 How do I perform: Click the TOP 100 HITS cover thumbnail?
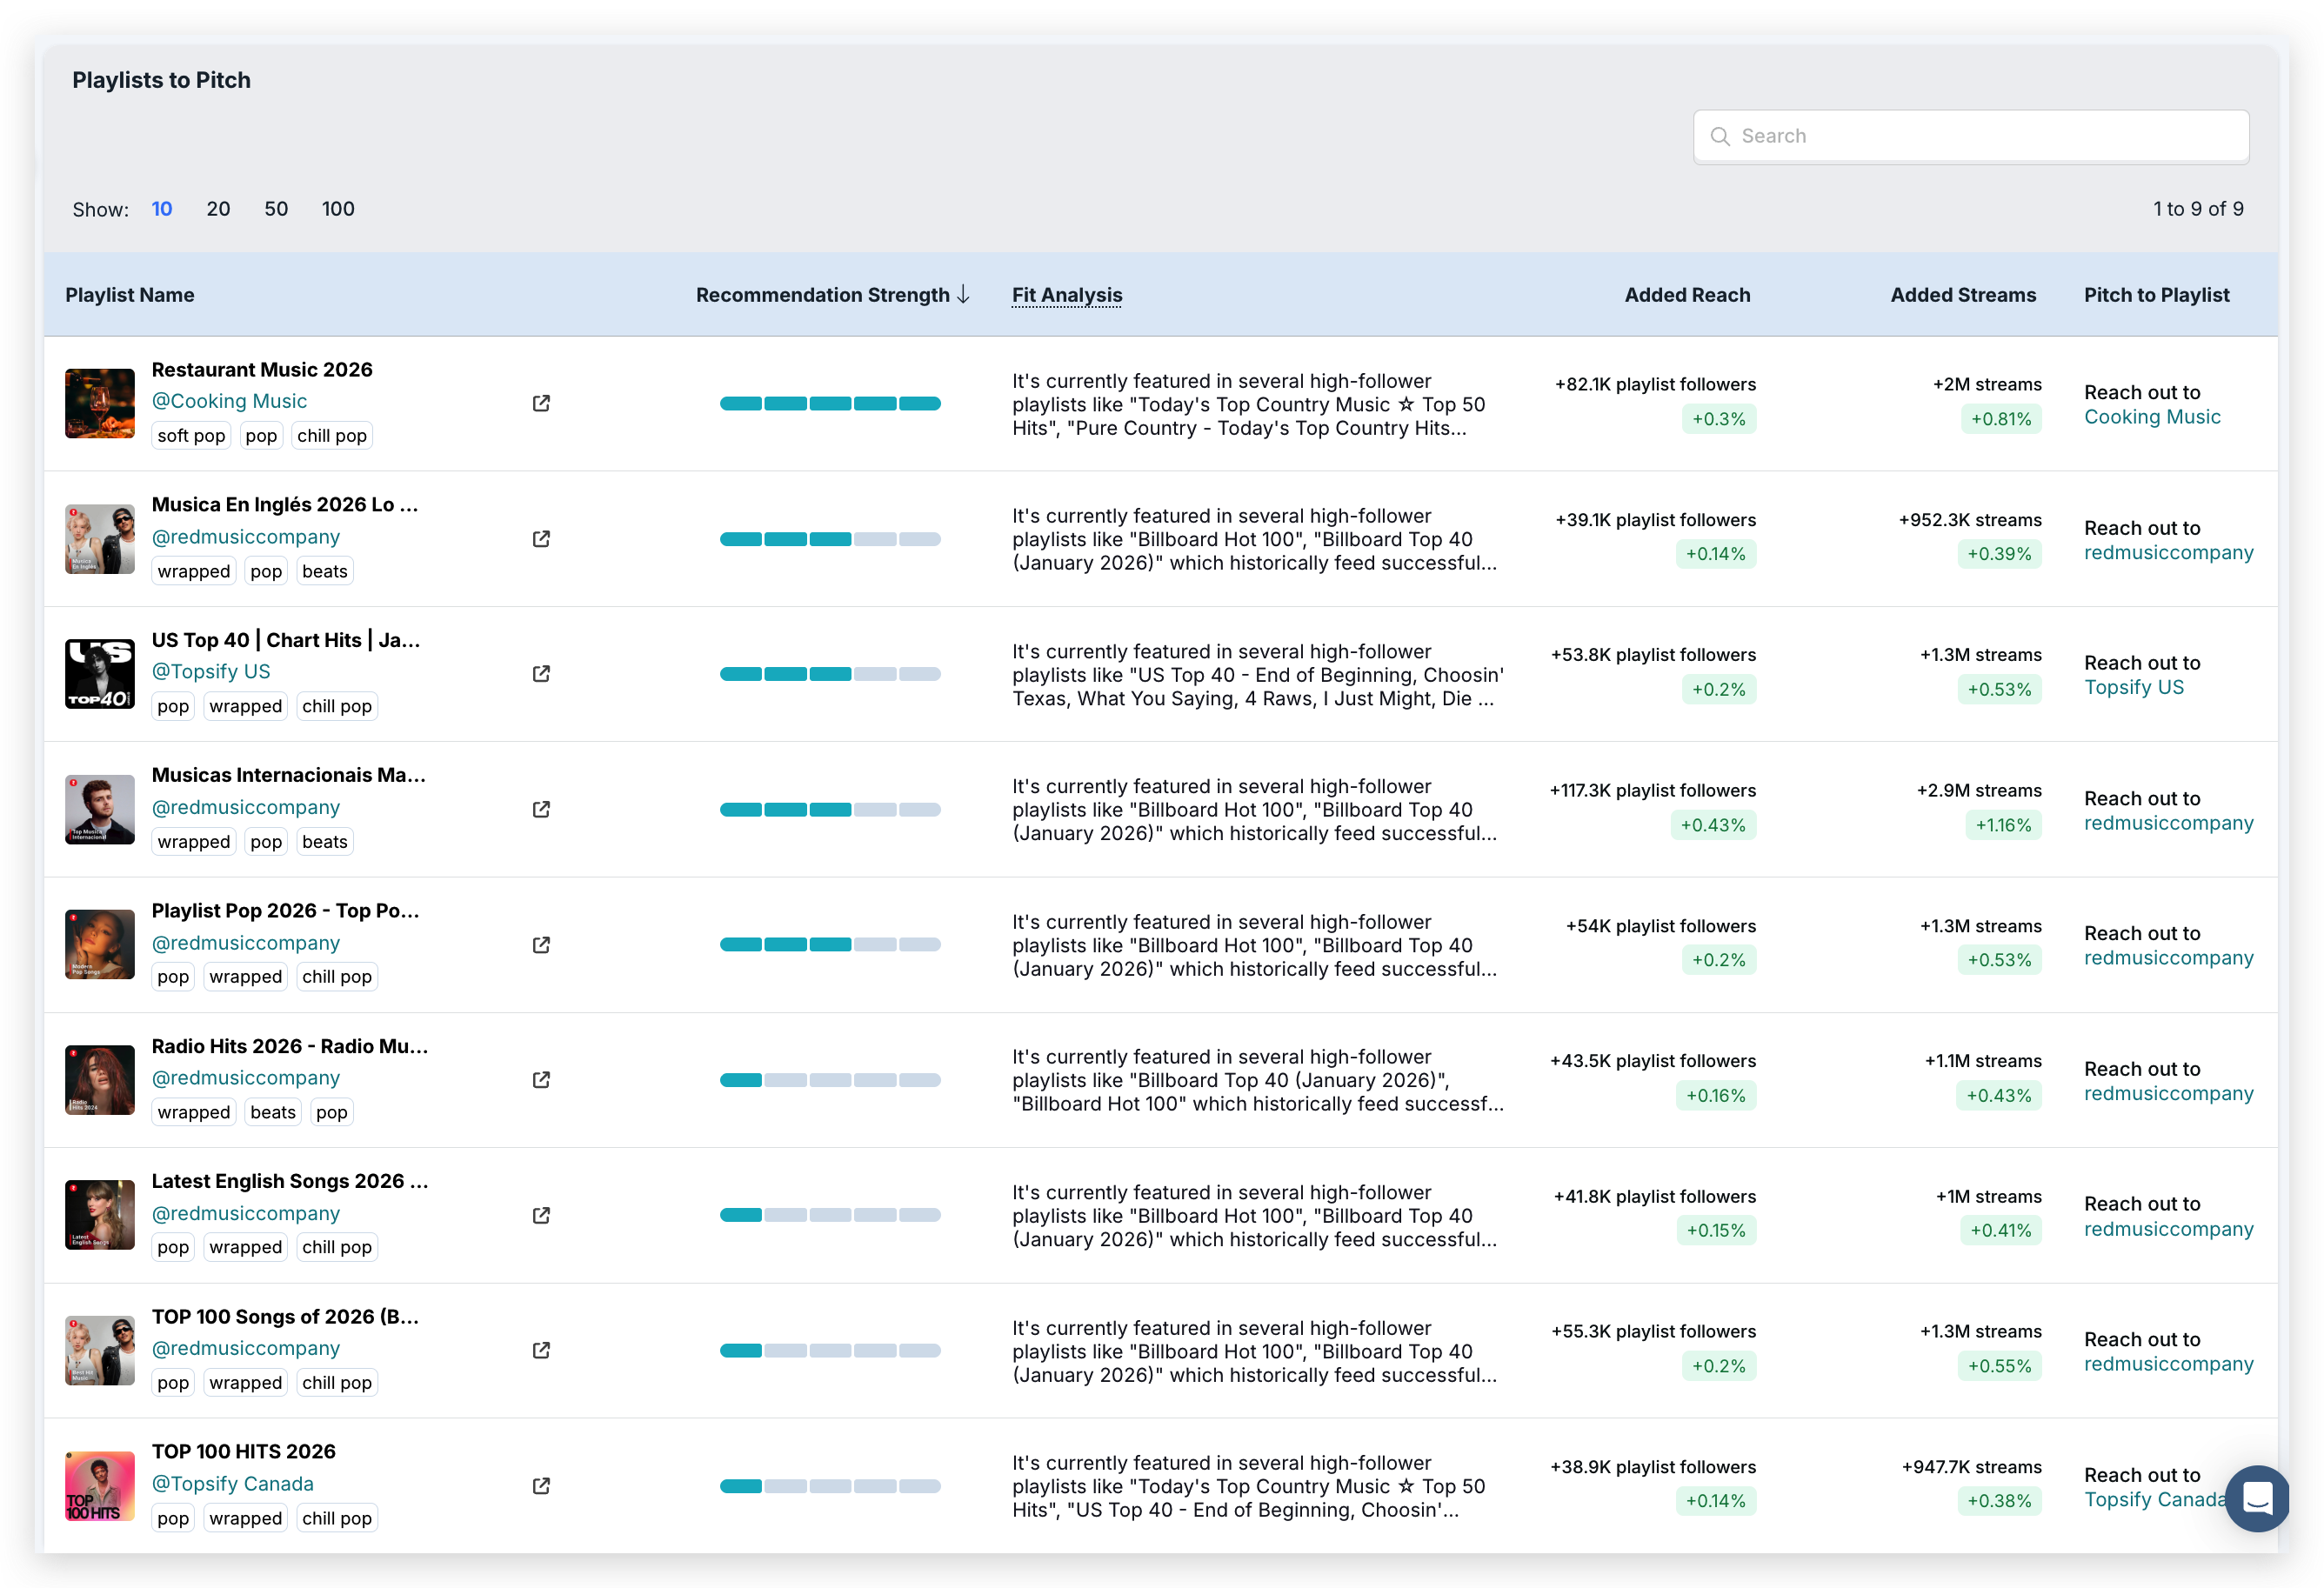tap(100, 1486)
